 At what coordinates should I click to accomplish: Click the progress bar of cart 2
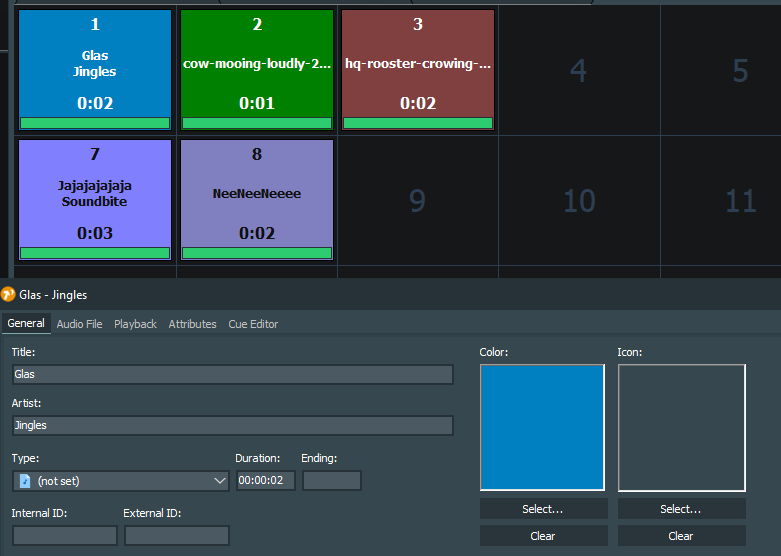coord(257,123)
